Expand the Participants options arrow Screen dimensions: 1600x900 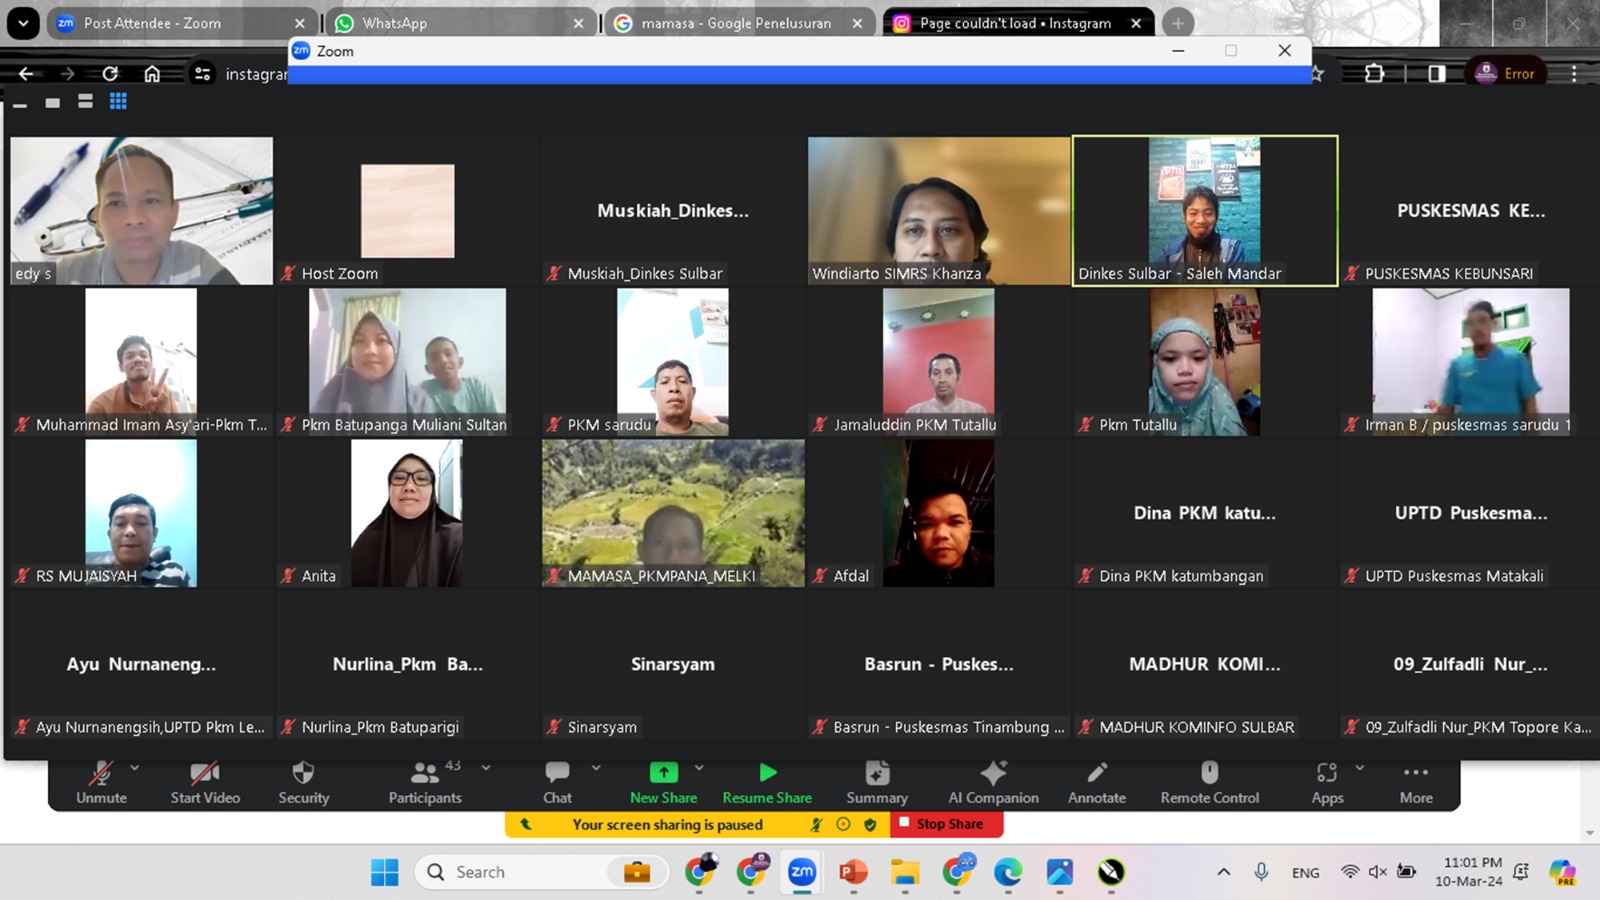(x=486, y=768)
